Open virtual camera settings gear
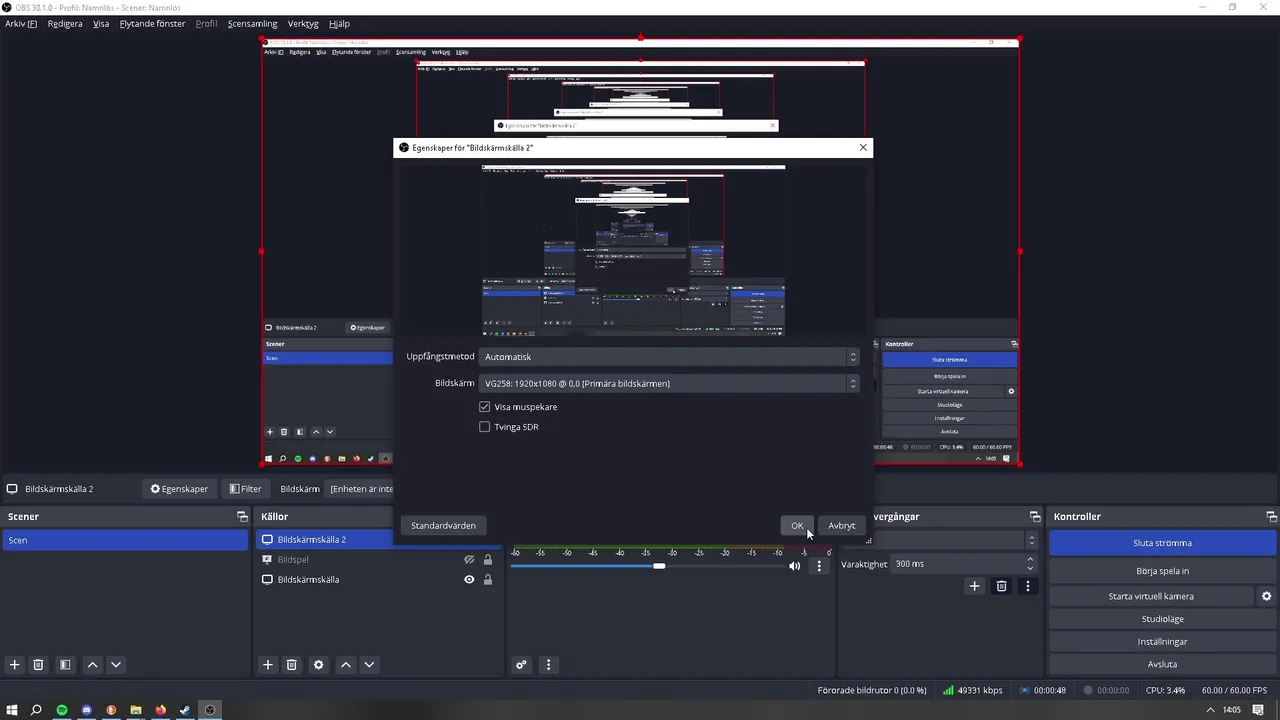This screenshot has height=720, width=1280. [1266, 596]
